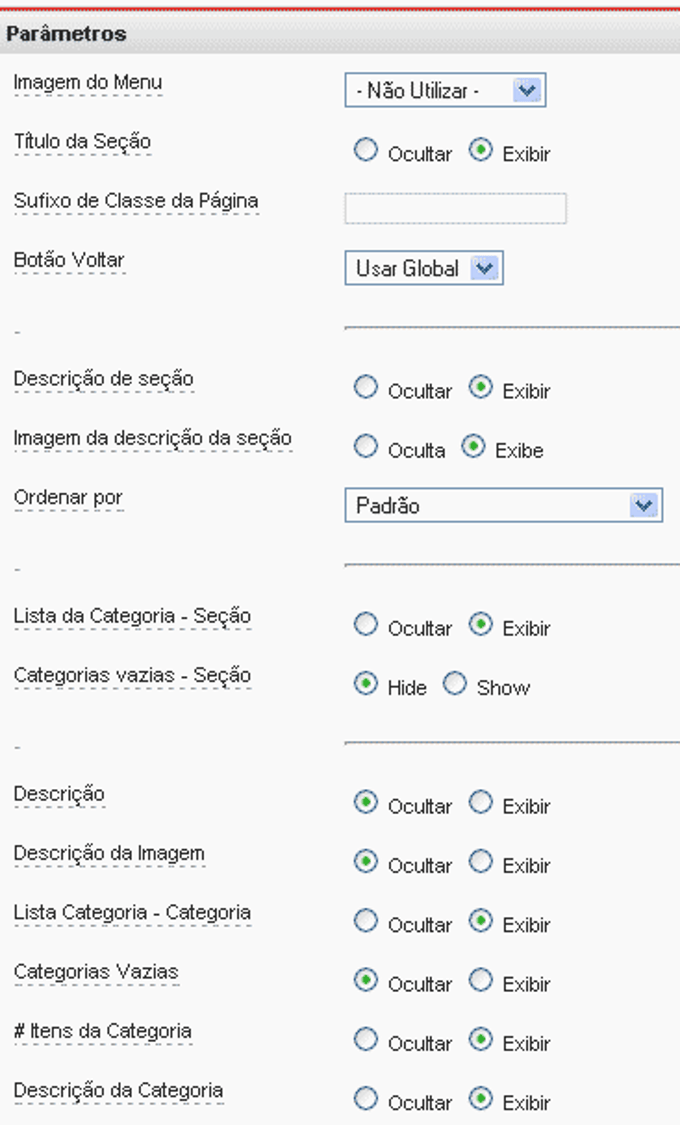680x1125 pixels.
Task: Choose 'Show' for Categorias vazias - Seção
Action: tap(456, 683)
